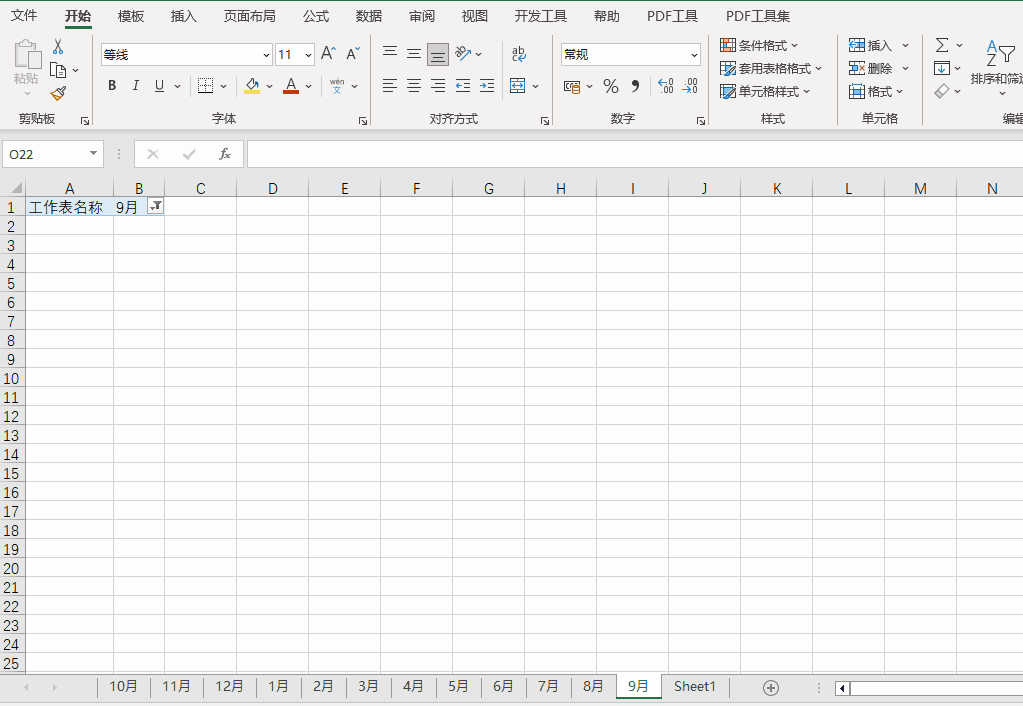The image size is (1023, 706).
Task: Apply yellow fill color bucket
Action: click(252, 85)
